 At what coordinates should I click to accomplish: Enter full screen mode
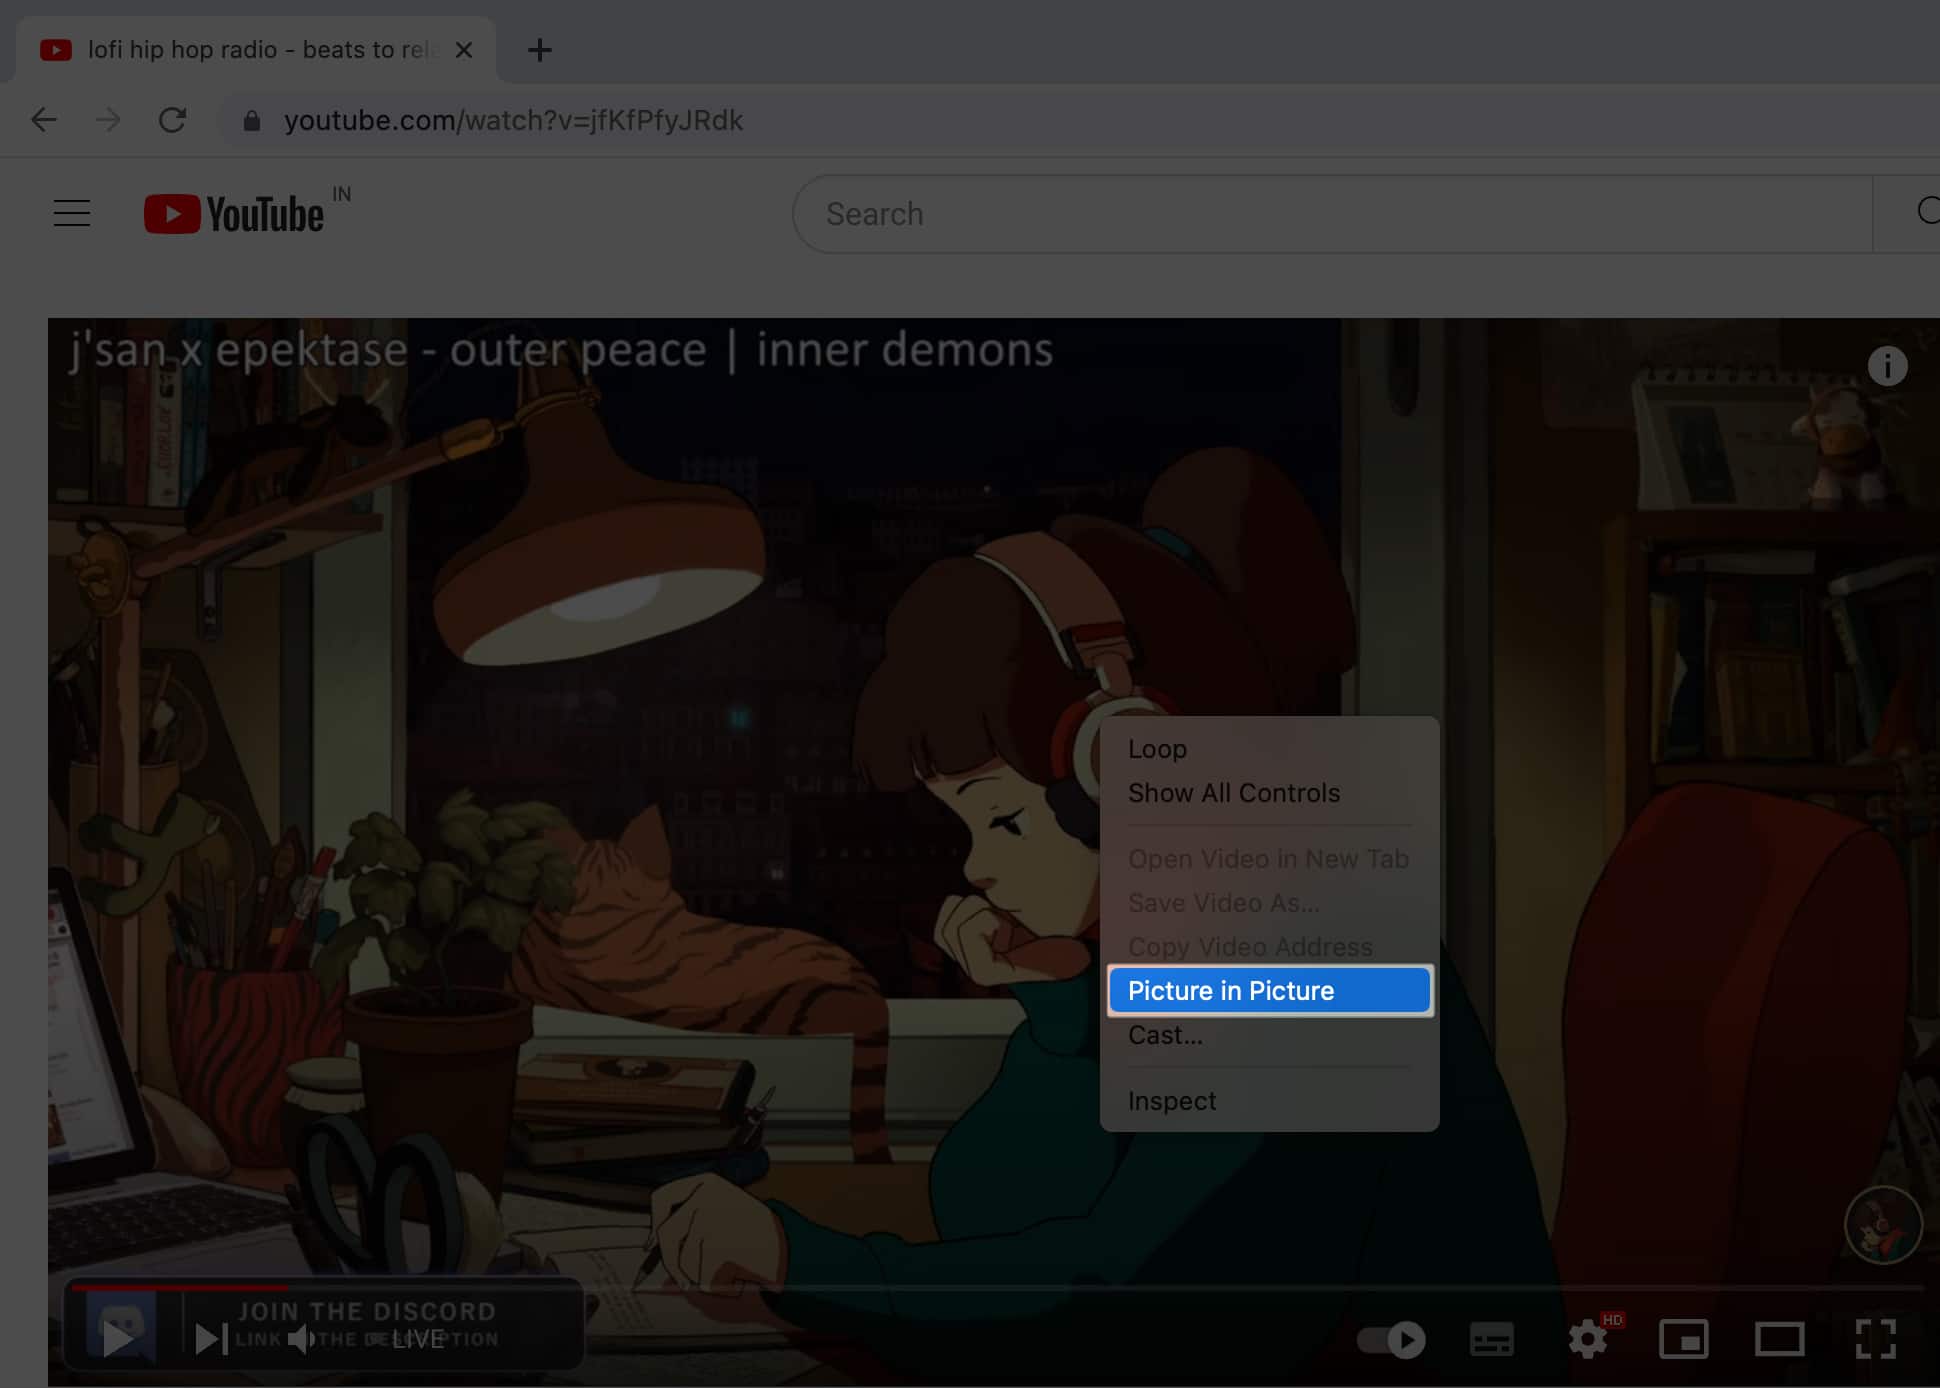coord(1876,1339)
